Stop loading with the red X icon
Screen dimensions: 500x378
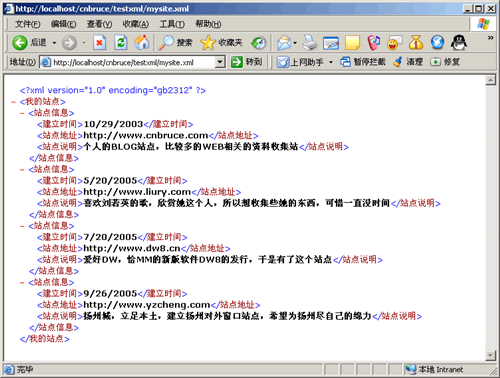(99, 43)
